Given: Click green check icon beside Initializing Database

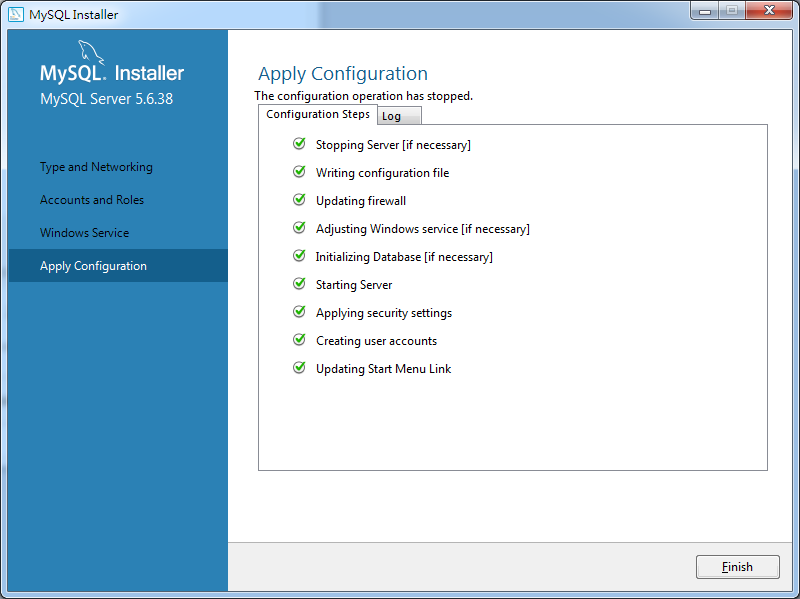Looking at the screenshot, I should 299,256.
